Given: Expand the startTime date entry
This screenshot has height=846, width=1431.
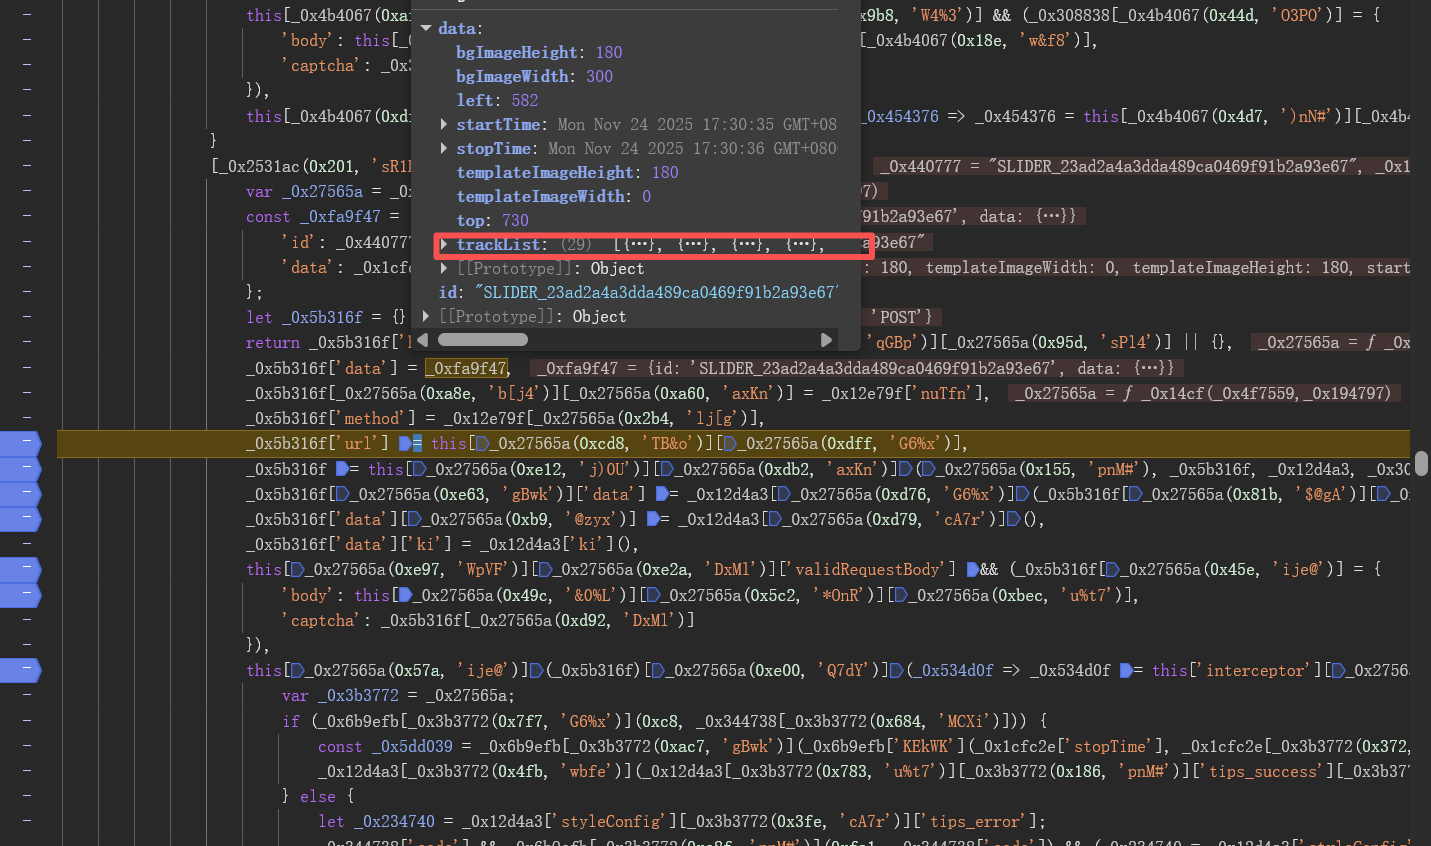Looking at the screenshot, I should point(444,124).
